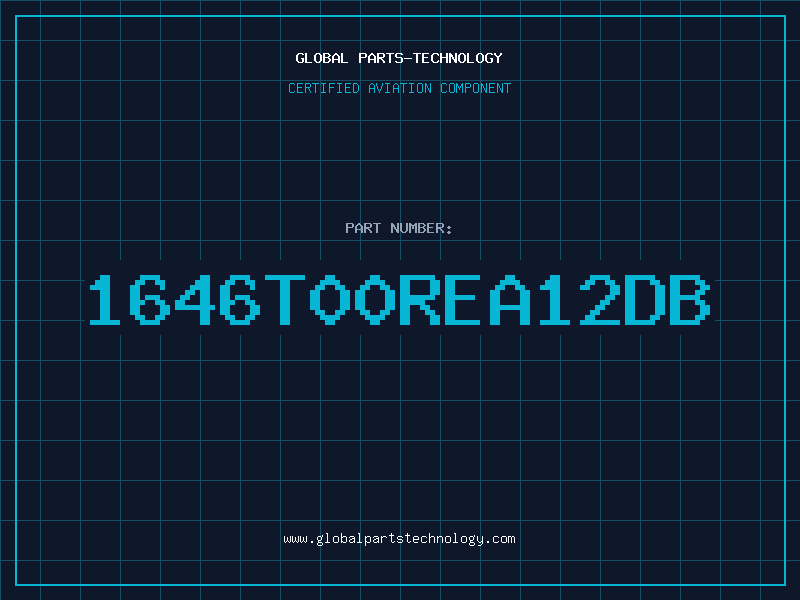The height and width of the screenshot is (600, 800).
Task: Click the PART NUMBER: label
Action: (399, 228)
